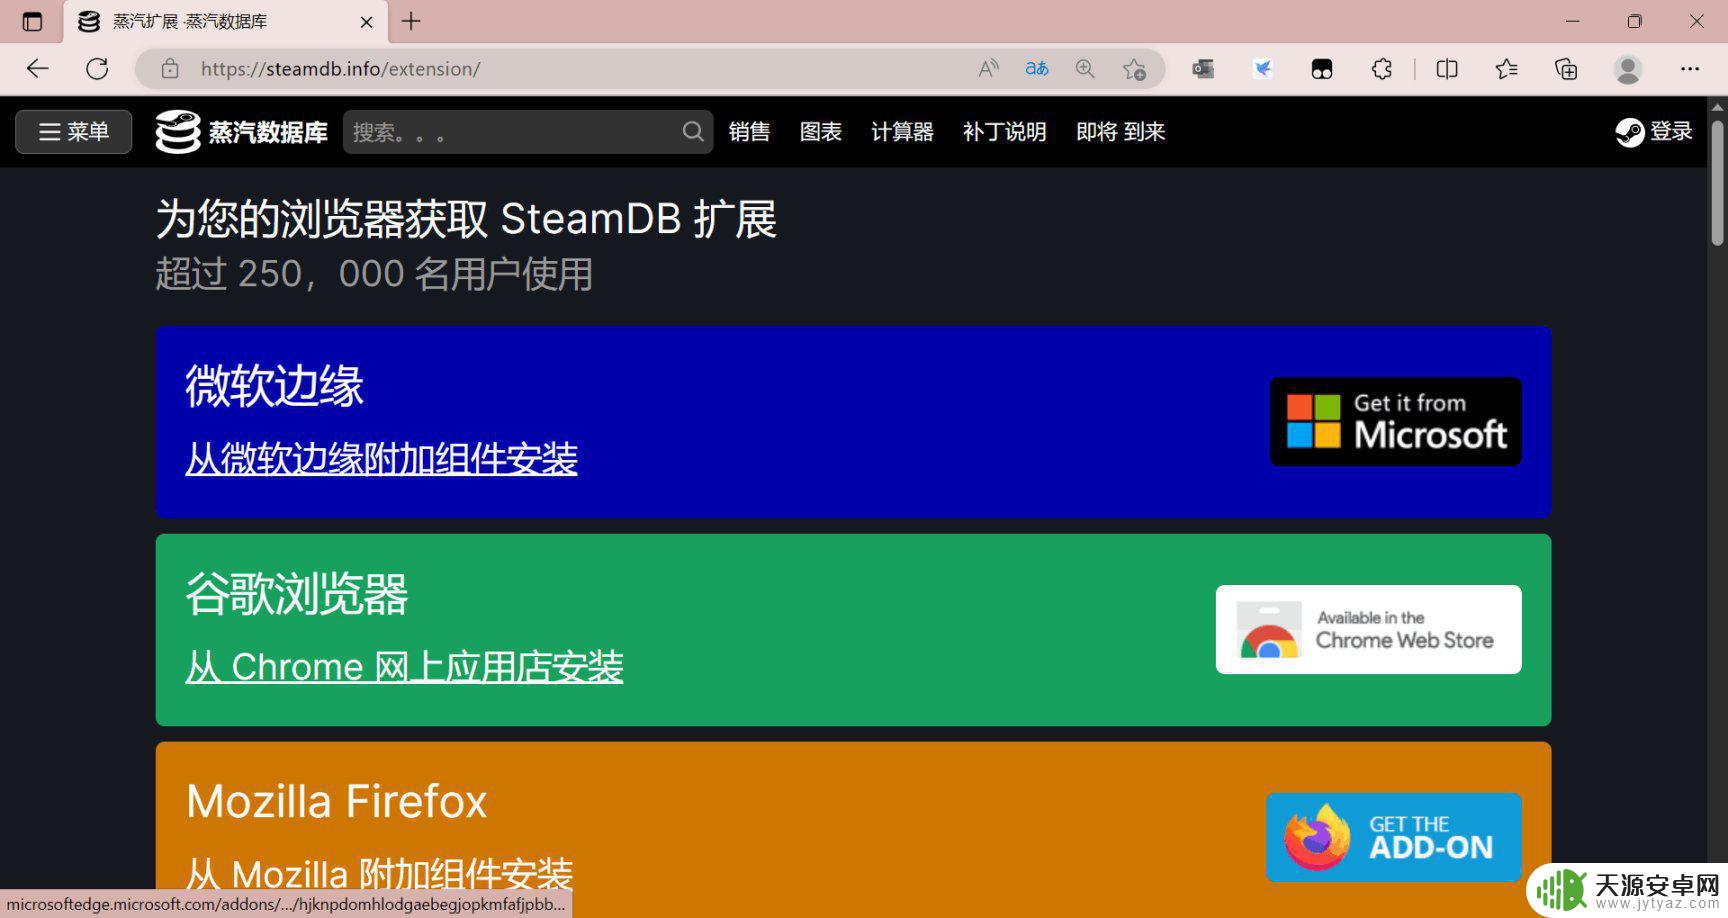Close the 蒸汽扩展 browser tab
Image resolution: width=1728 pixels, height=918 pixels.
pos(366,21)
